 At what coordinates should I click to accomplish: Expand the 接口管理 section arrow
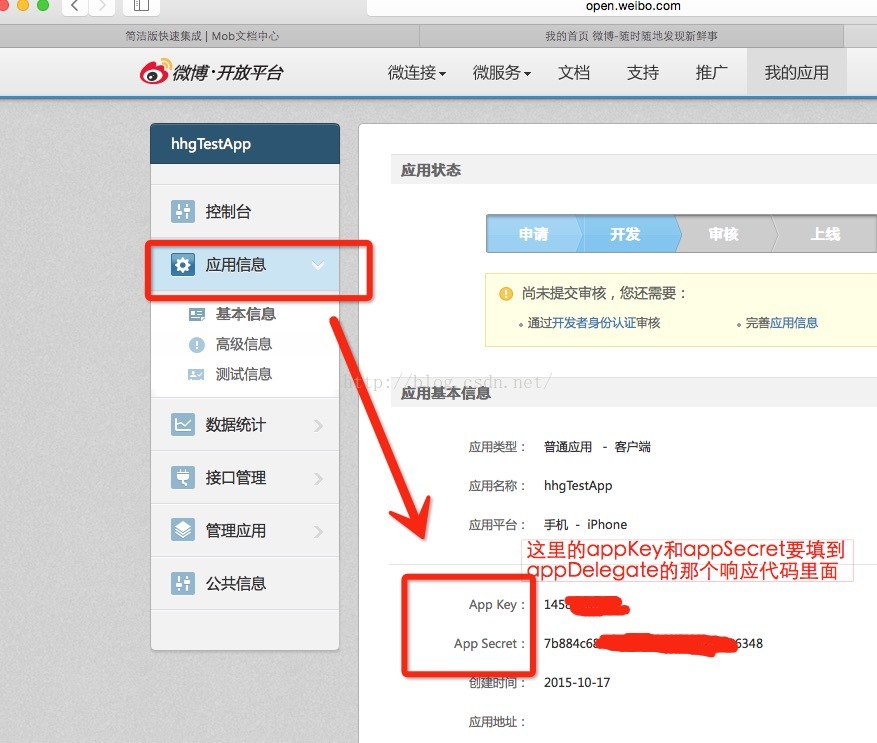pos(318,478)
